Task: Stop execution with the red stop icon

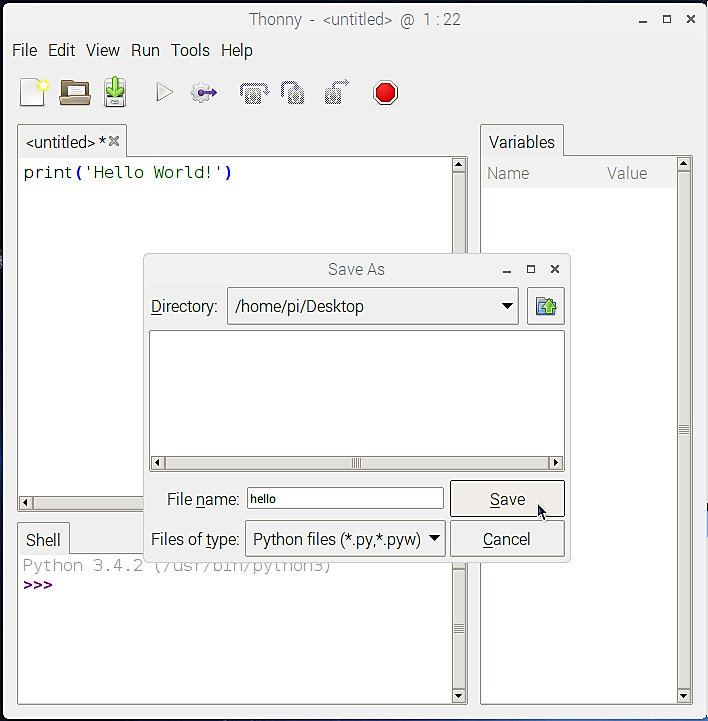Action: [385, 93]
